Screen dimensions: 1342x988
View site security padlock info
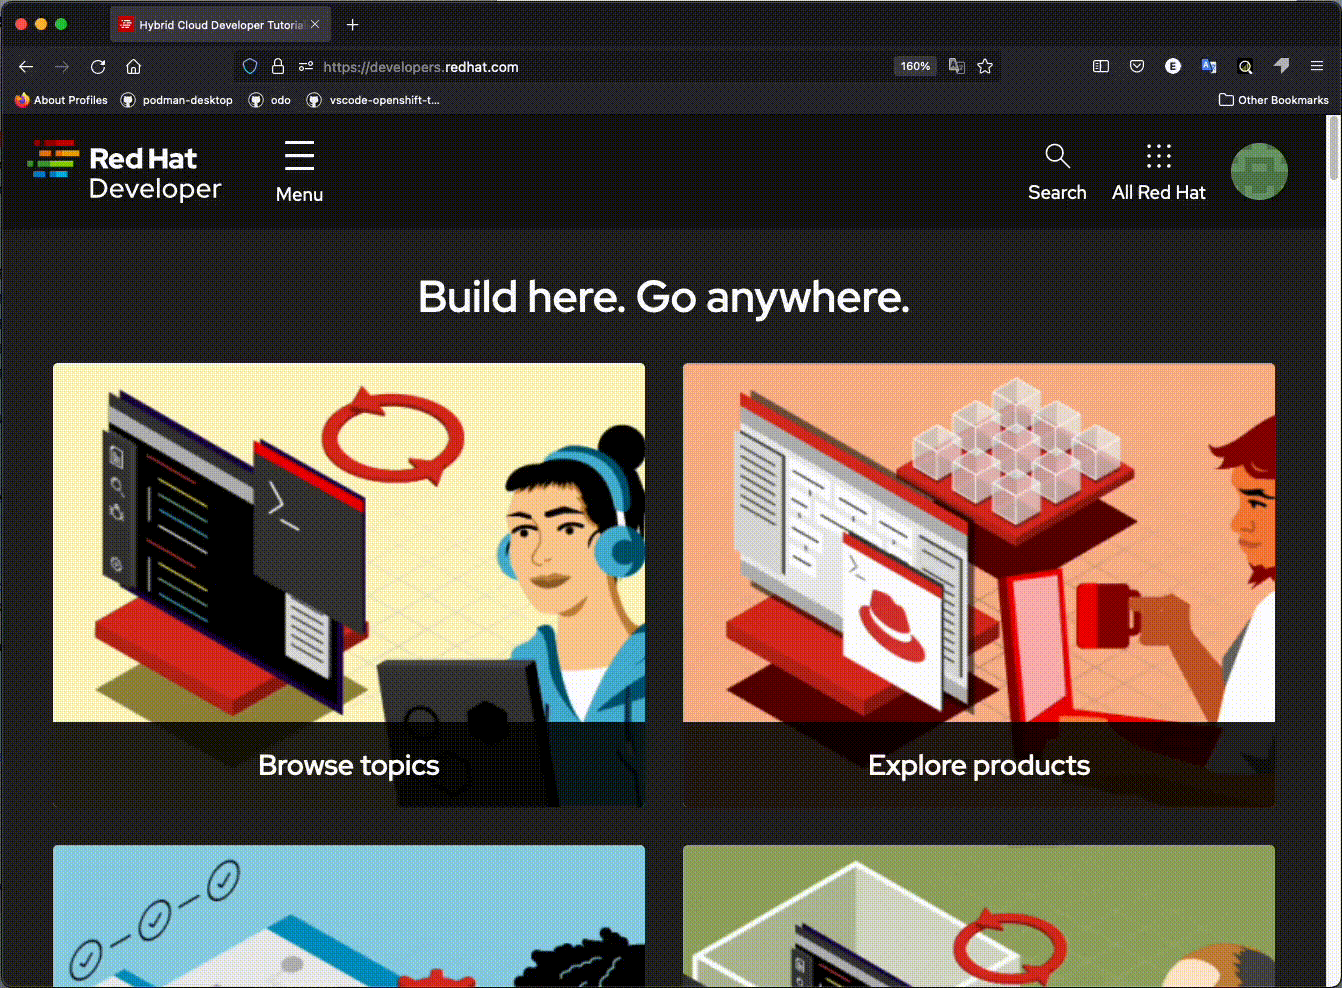coord(278,67)
